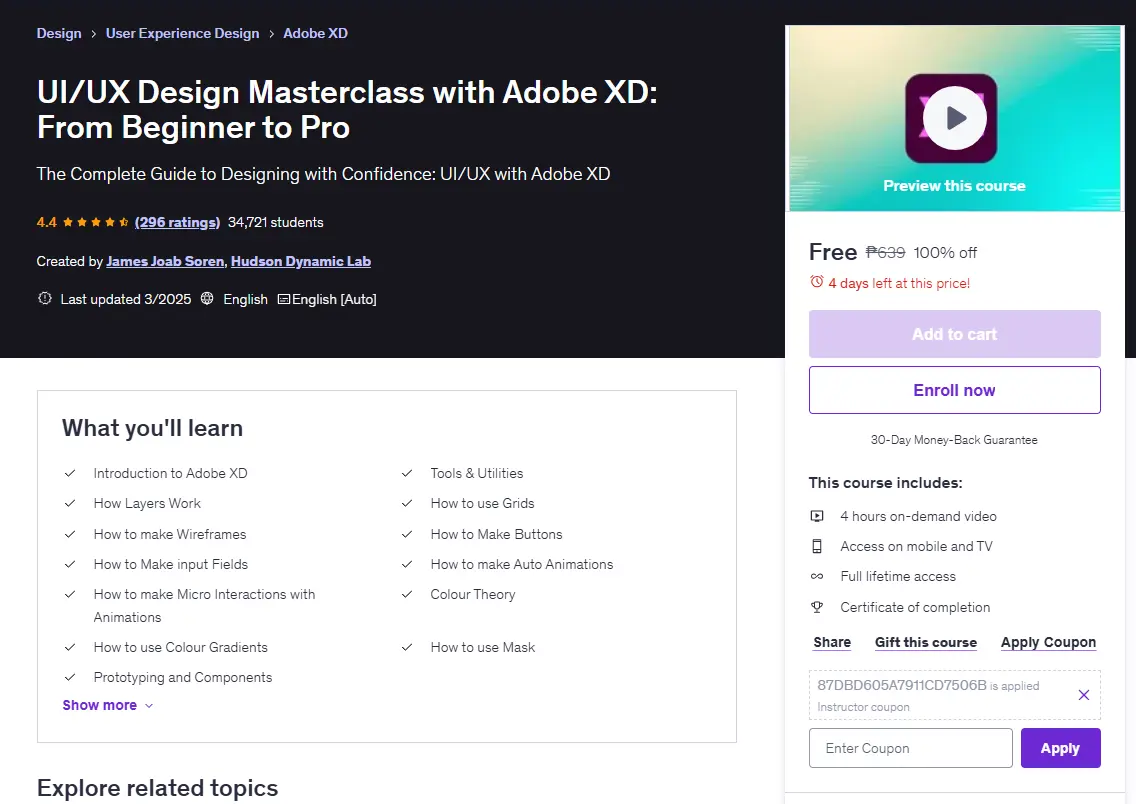The height and width of the screenshot is (804, 1136).
Task: Click checkmark beside How Layers Work
Action: click(x=70, y=503)
